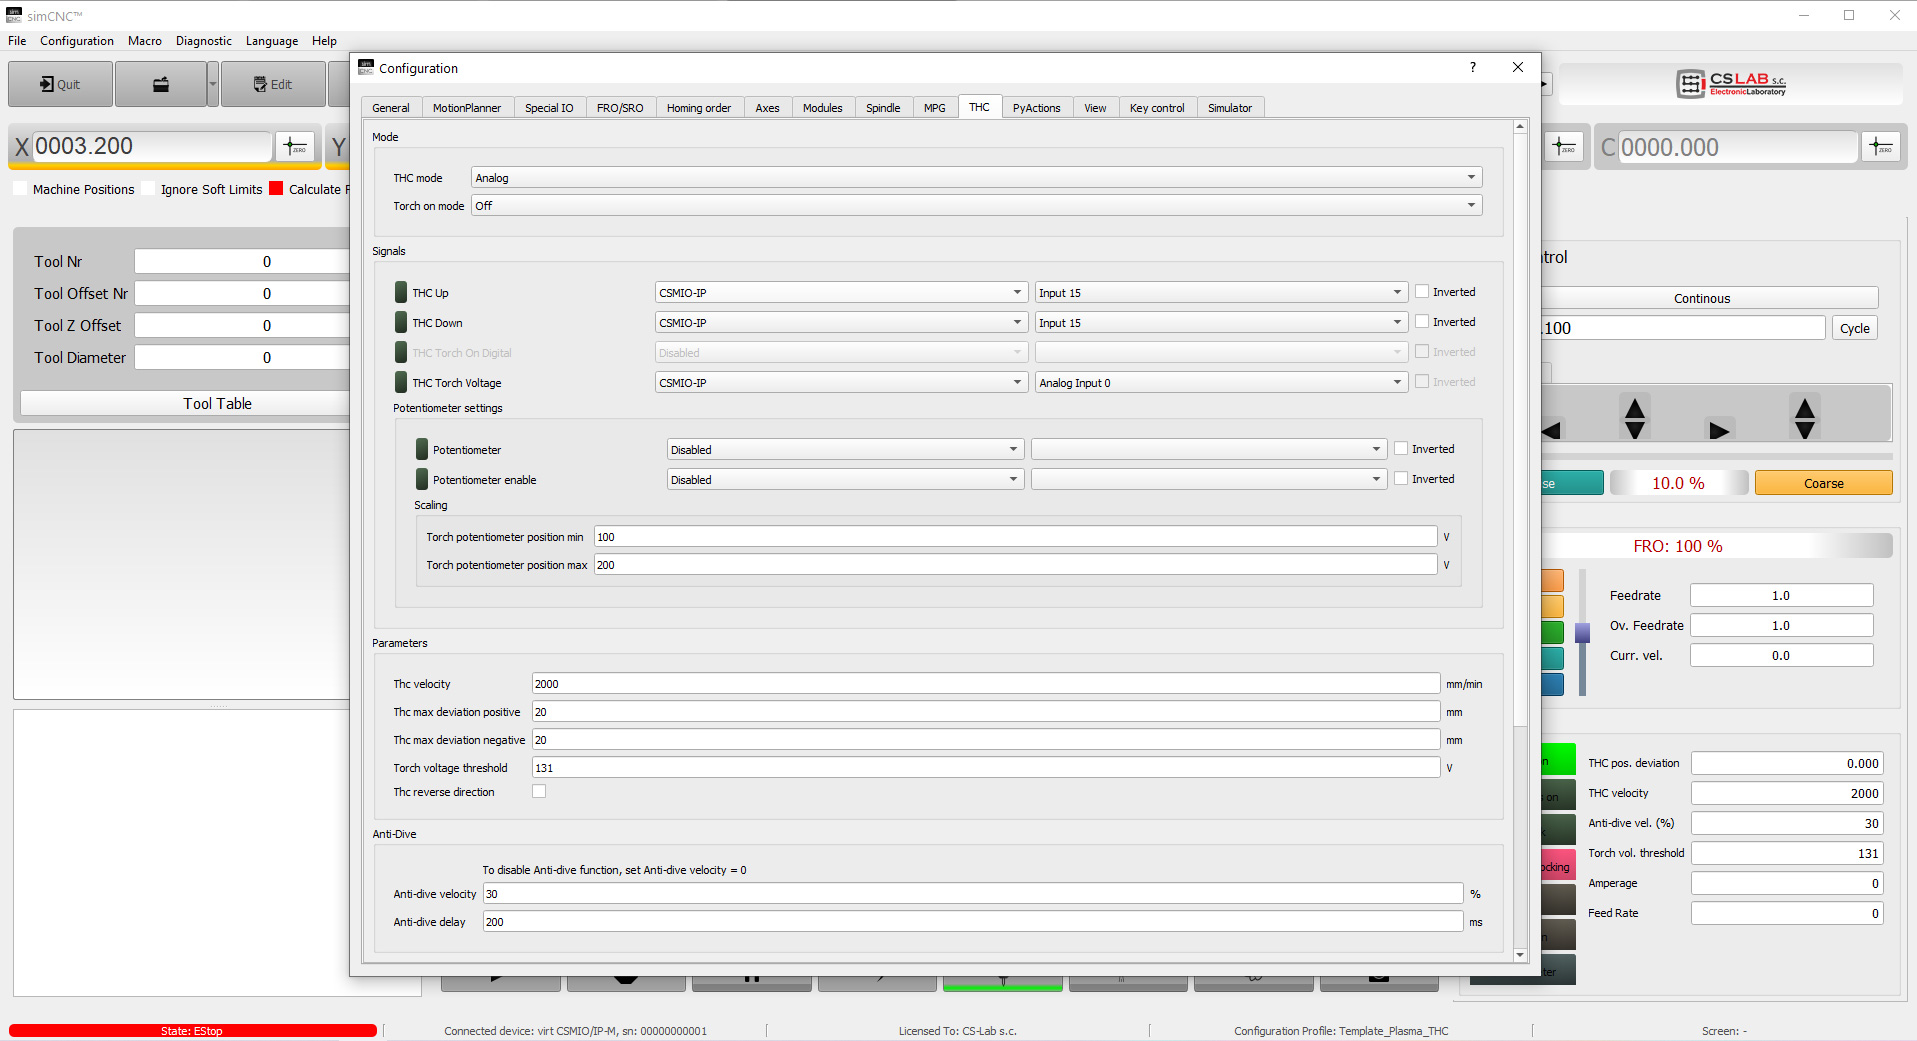Viewport: 1917px width, 1041px height.
Task: Click the CS-Lab logo
Action: 1731,84
